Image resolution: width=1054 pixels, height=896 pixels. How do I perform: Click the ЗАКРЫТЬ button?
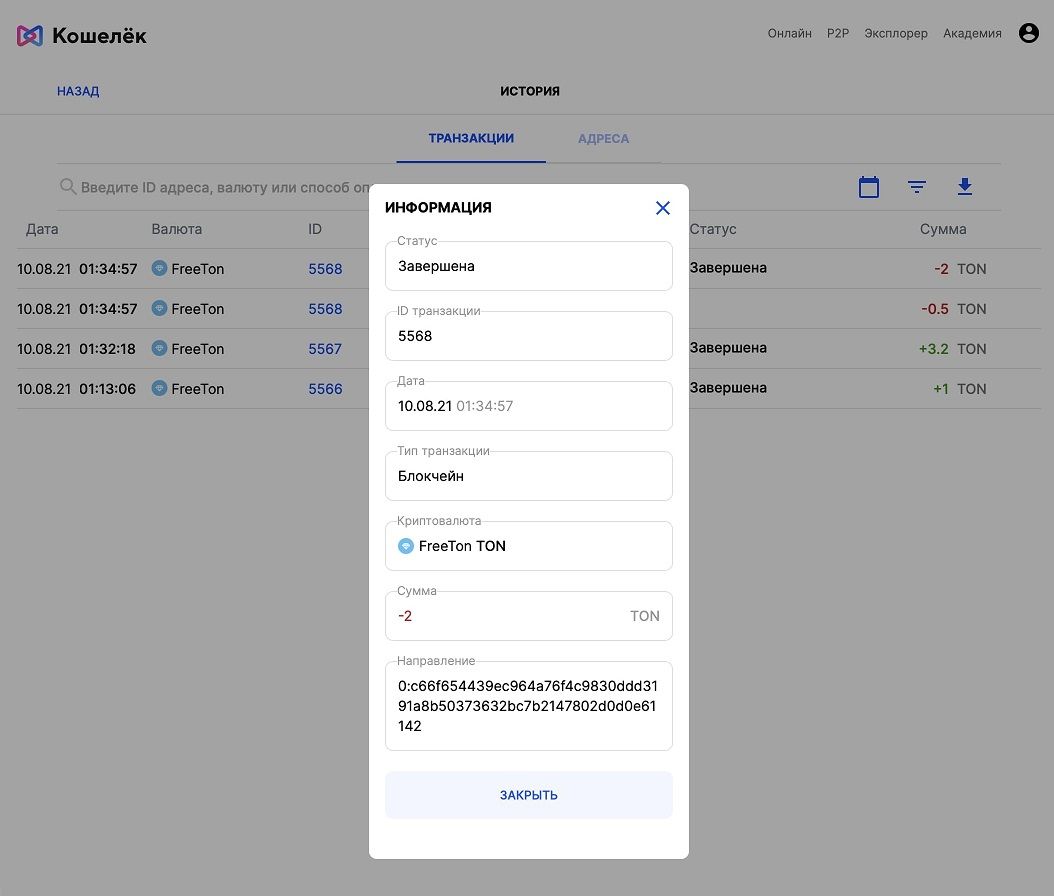(x=528, y=795)
